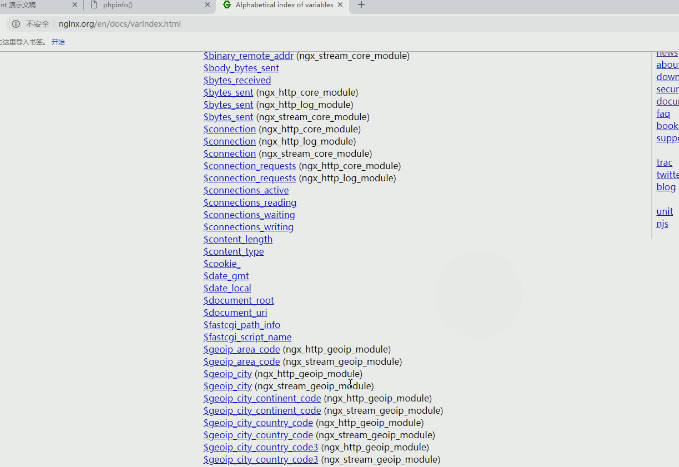This screenshot has height=467, width=679.
Task: Open the $date_gmt link
Action: [226, 276]
